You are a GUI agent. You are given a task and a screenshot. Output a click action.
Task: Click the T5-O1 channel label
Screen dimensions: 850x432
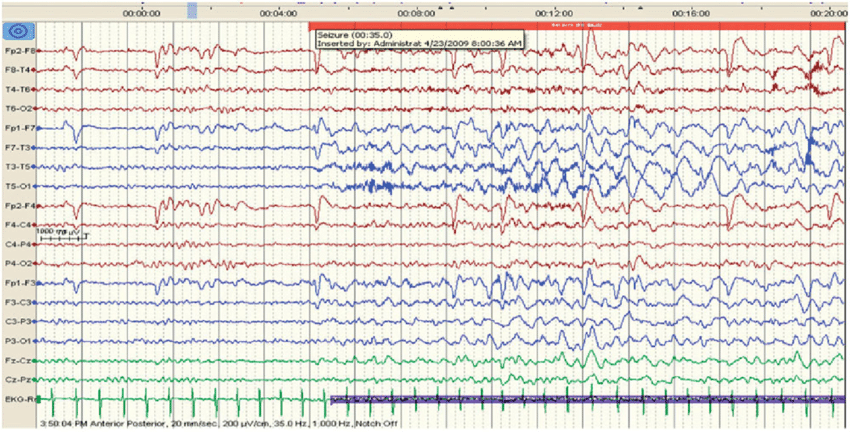point(20,186)
